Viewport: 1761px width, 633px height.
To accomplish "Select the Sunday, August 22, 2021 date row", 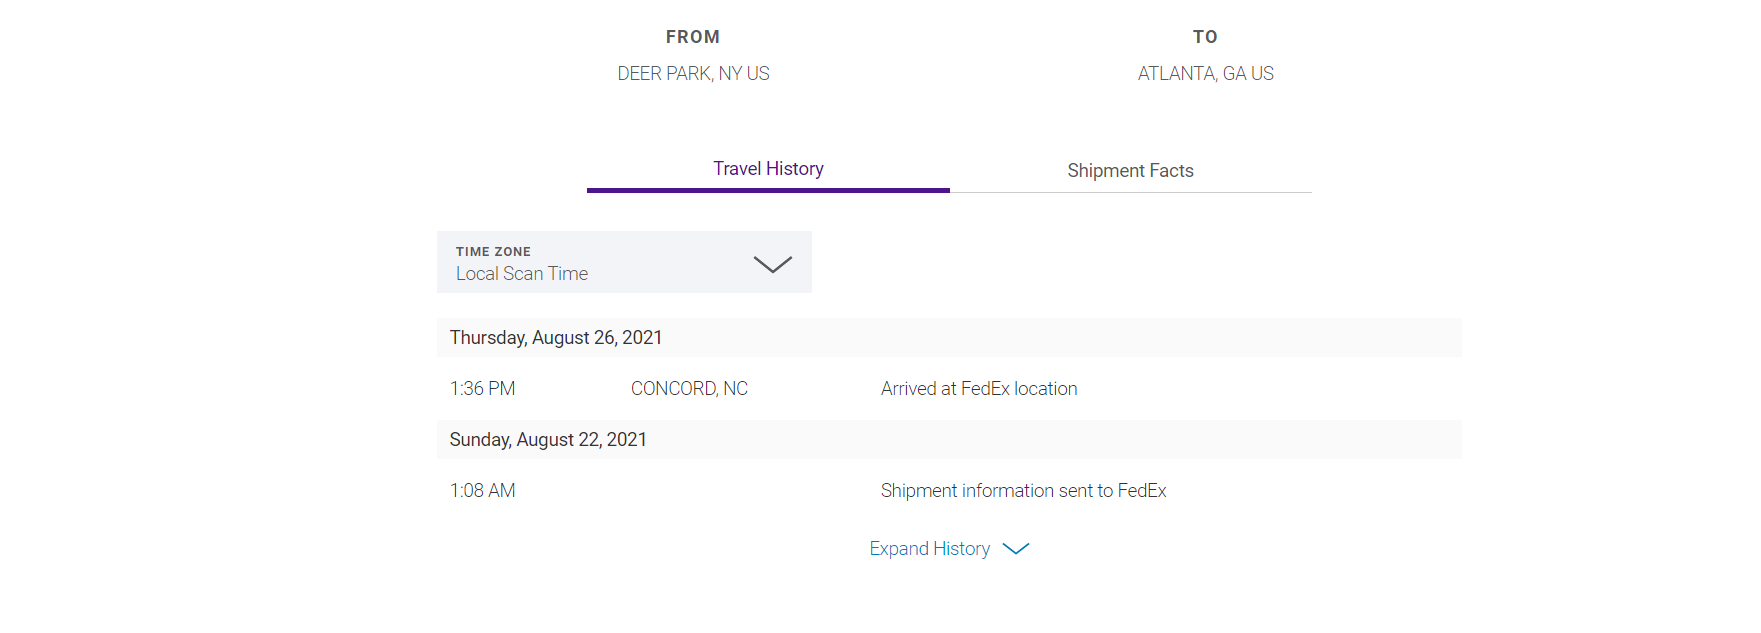I will pos(548,440).
